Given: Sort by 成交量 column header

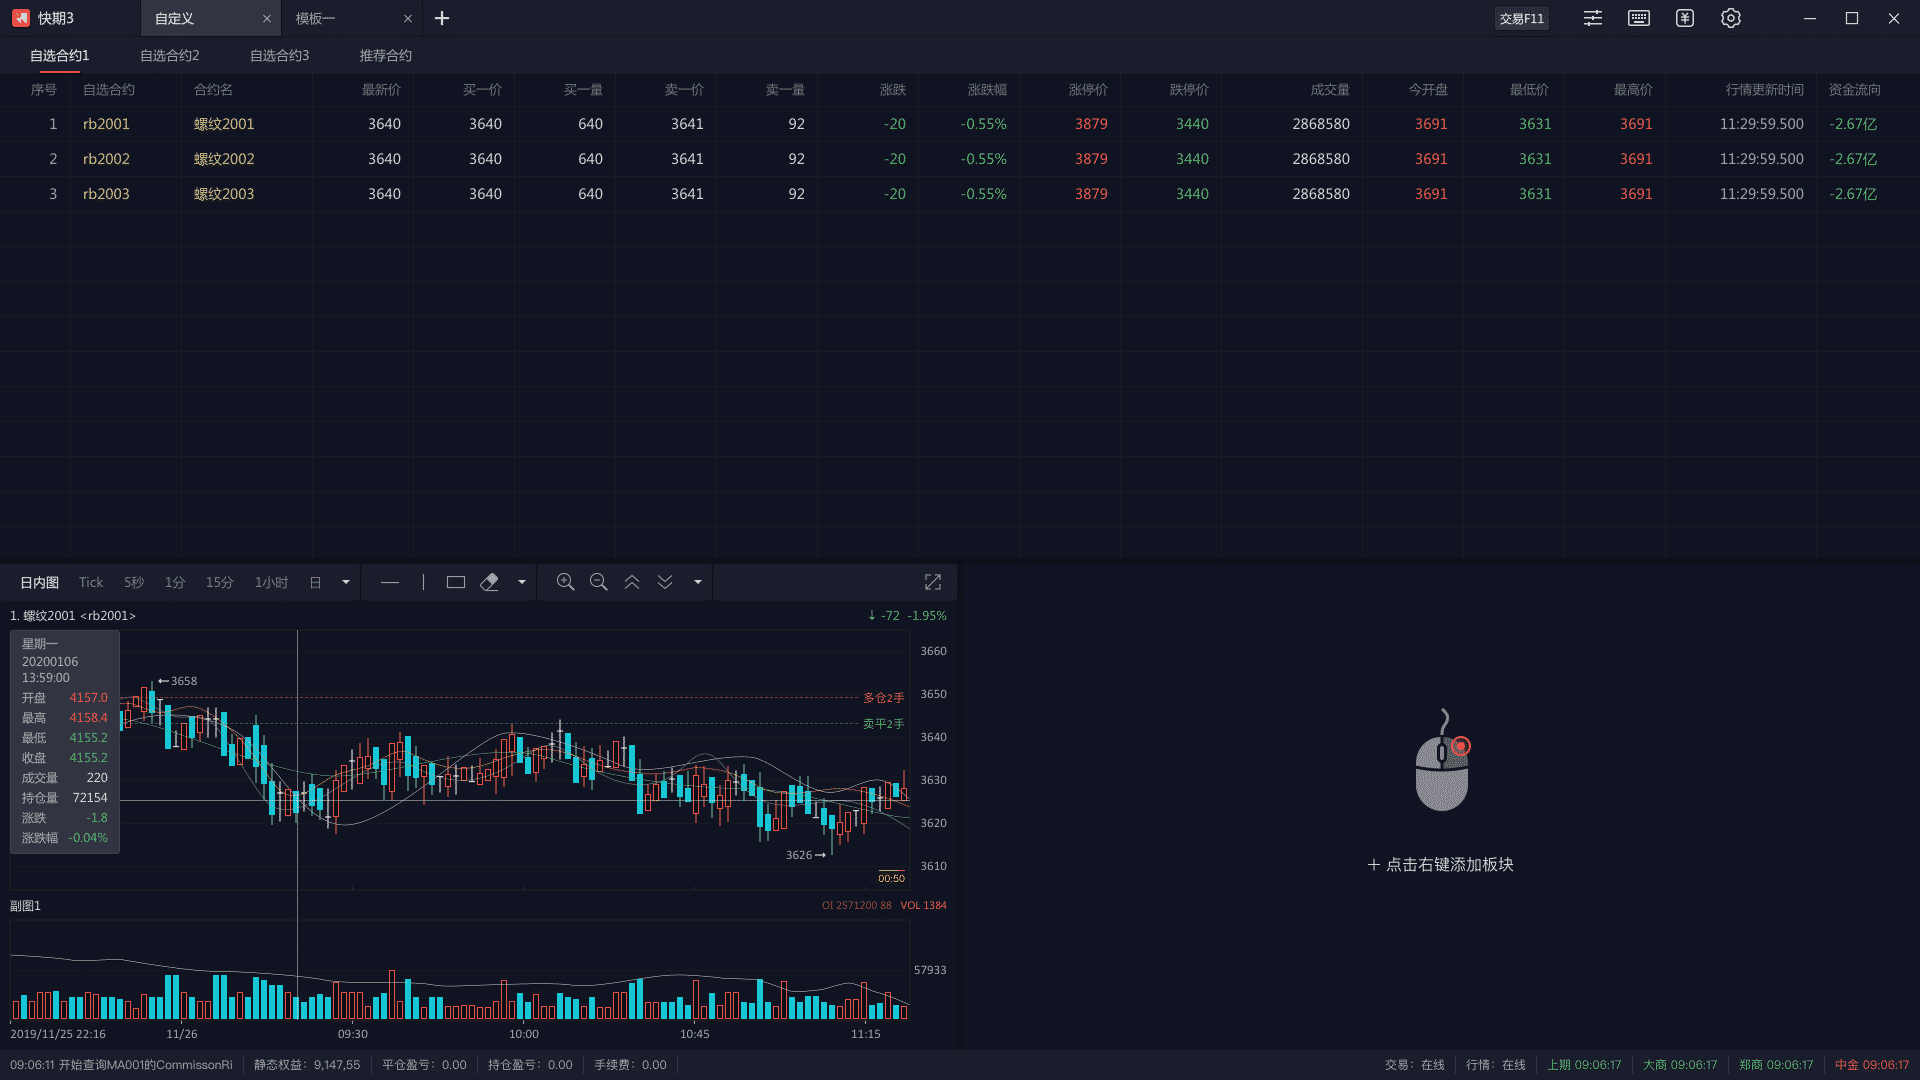Looking at the screenshot, I should click(x=1330, y=89).
